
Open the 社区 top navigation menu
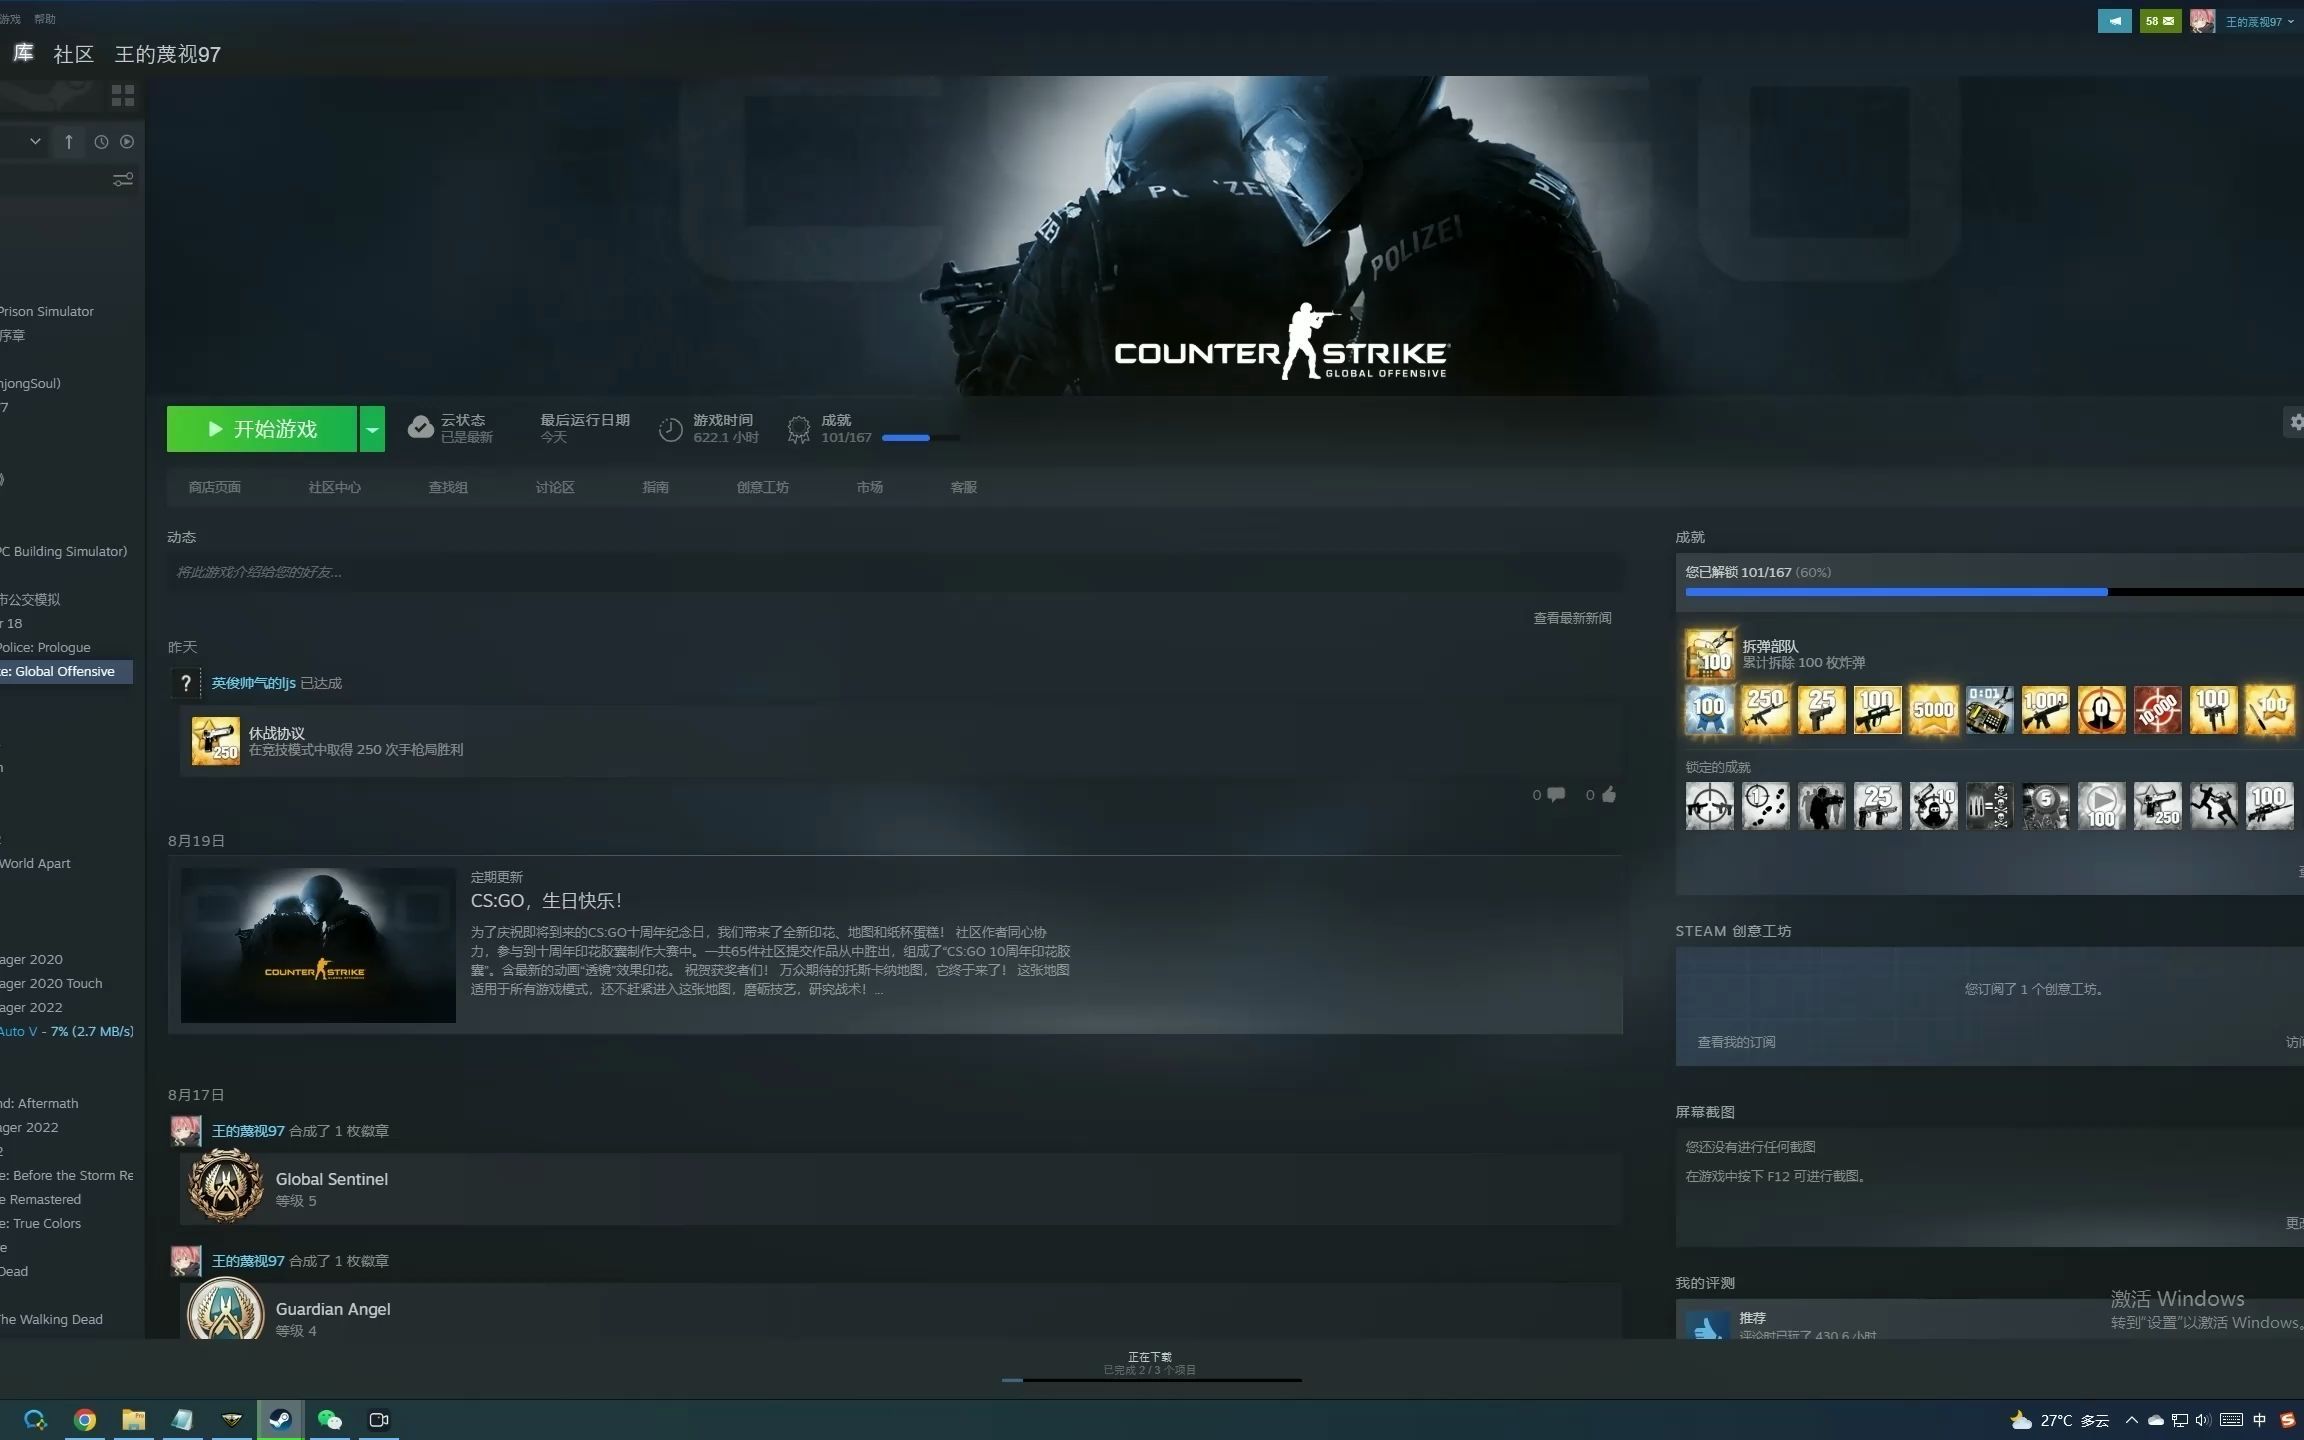(x=73, y=54)
